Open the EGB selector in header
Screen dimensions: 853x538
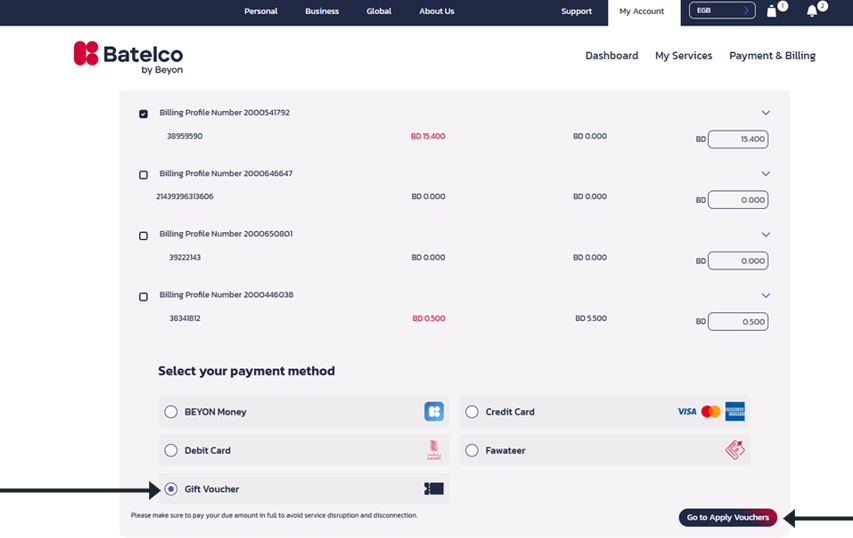click(x=722, y=10)
